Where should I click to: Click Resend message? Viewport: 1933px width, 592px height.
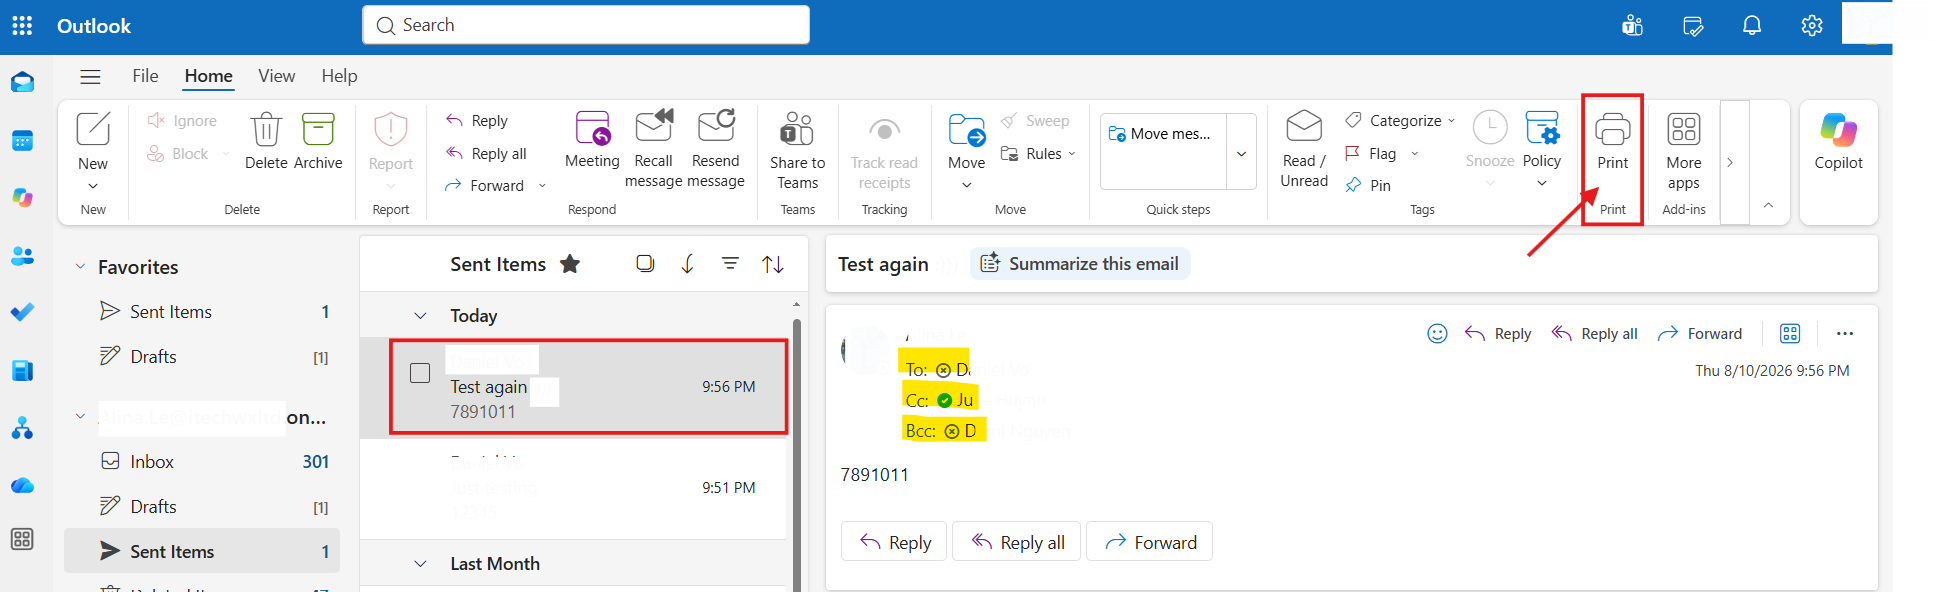point(716,149)
